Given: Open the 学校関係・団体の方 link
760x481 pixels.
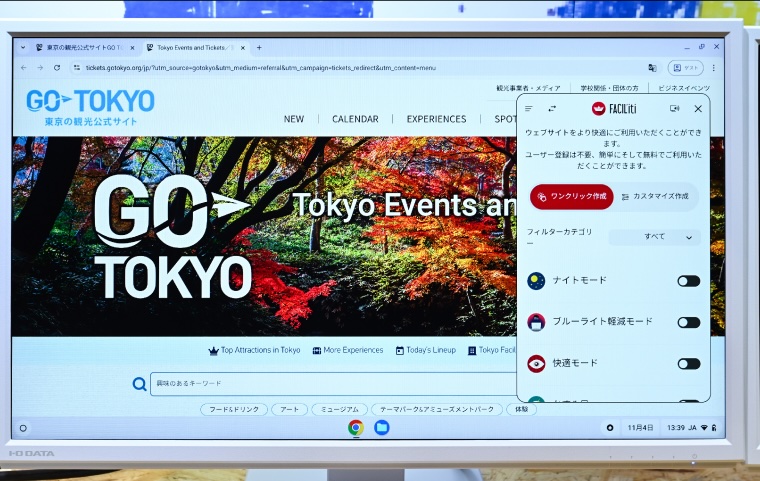Looking at the screenshot, I should [609, 88].
